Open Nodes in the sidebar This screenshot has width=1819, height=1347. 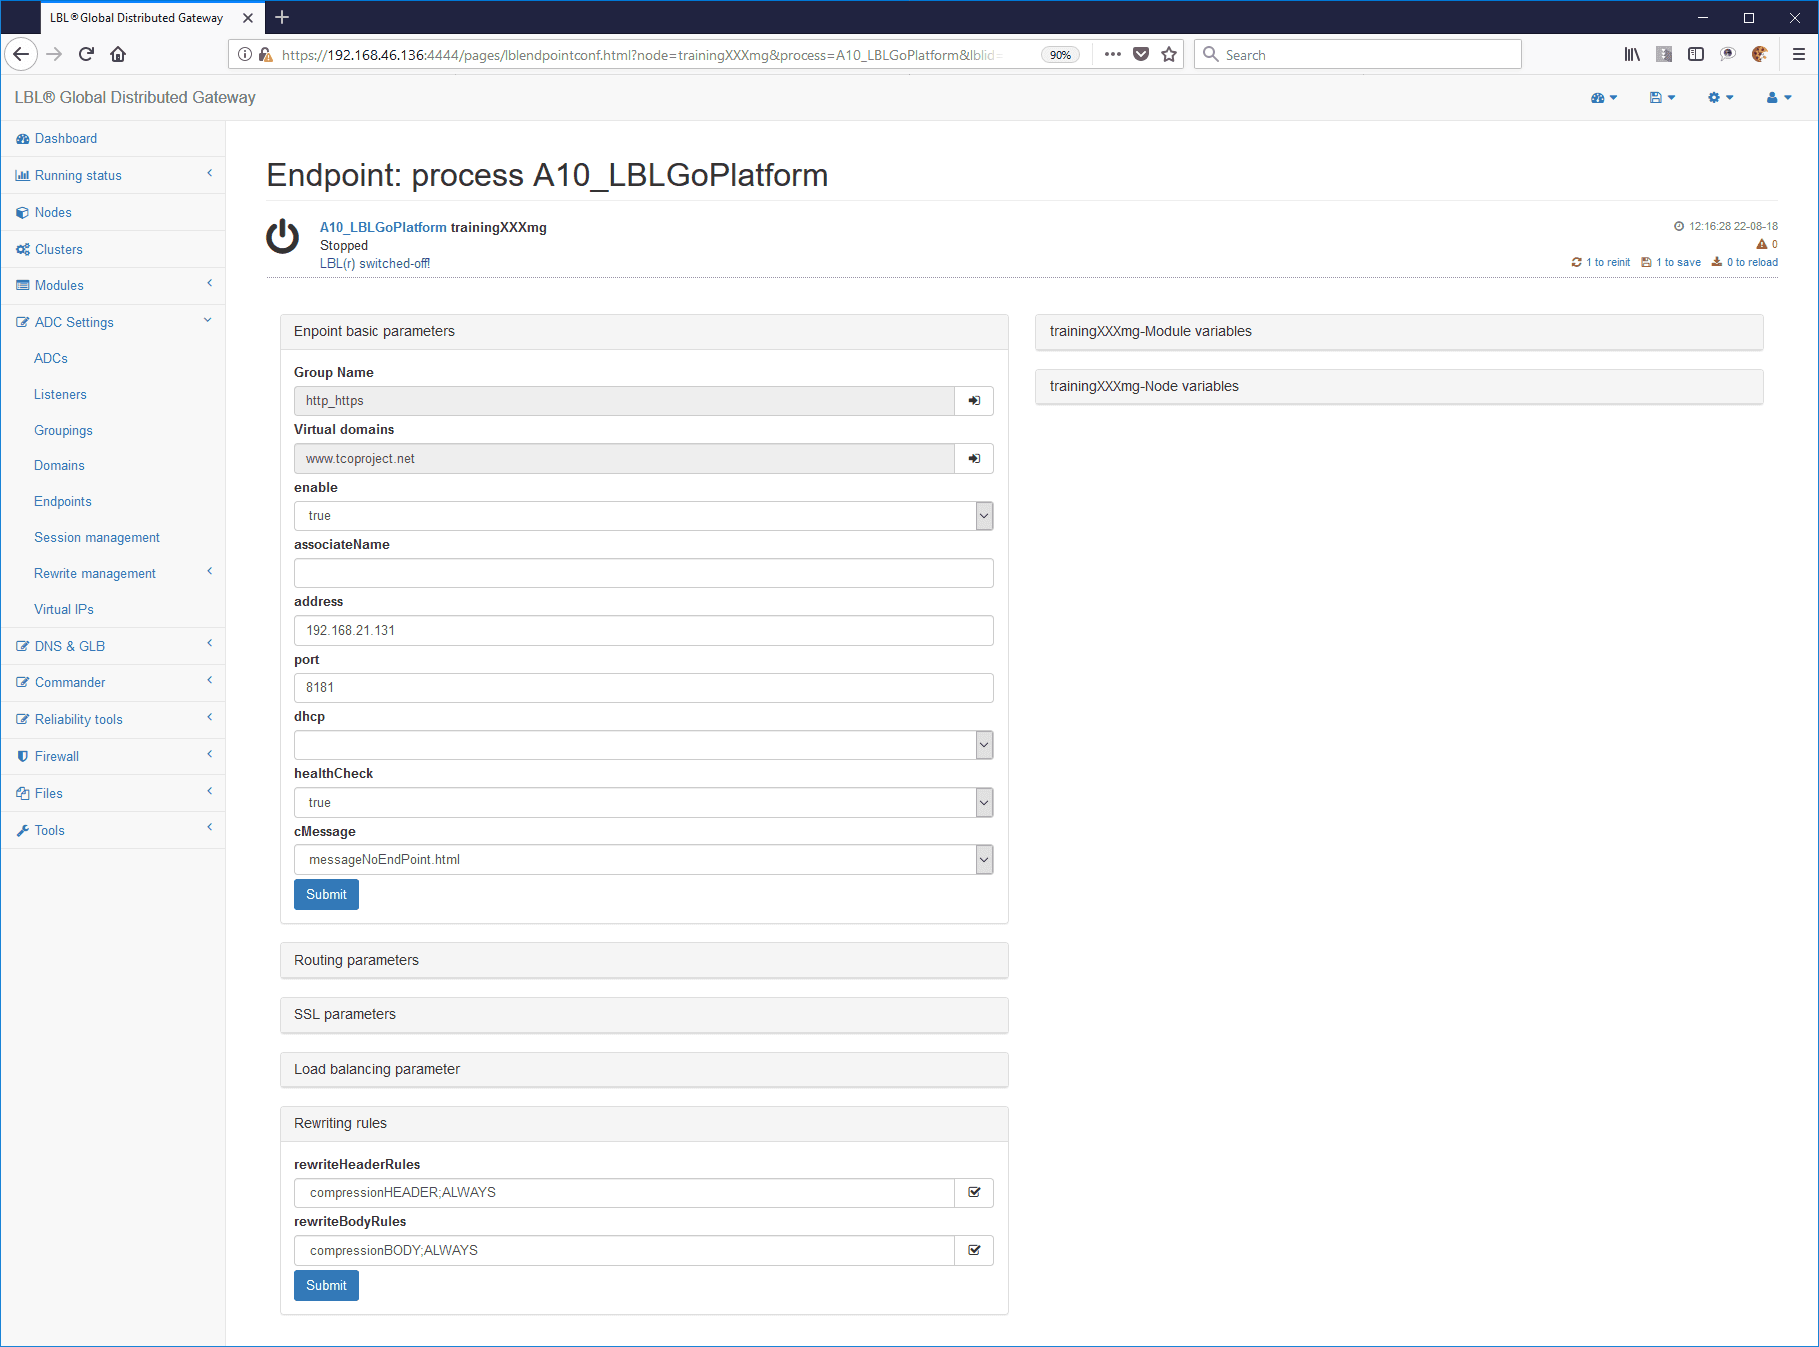[x=112, y=213]
